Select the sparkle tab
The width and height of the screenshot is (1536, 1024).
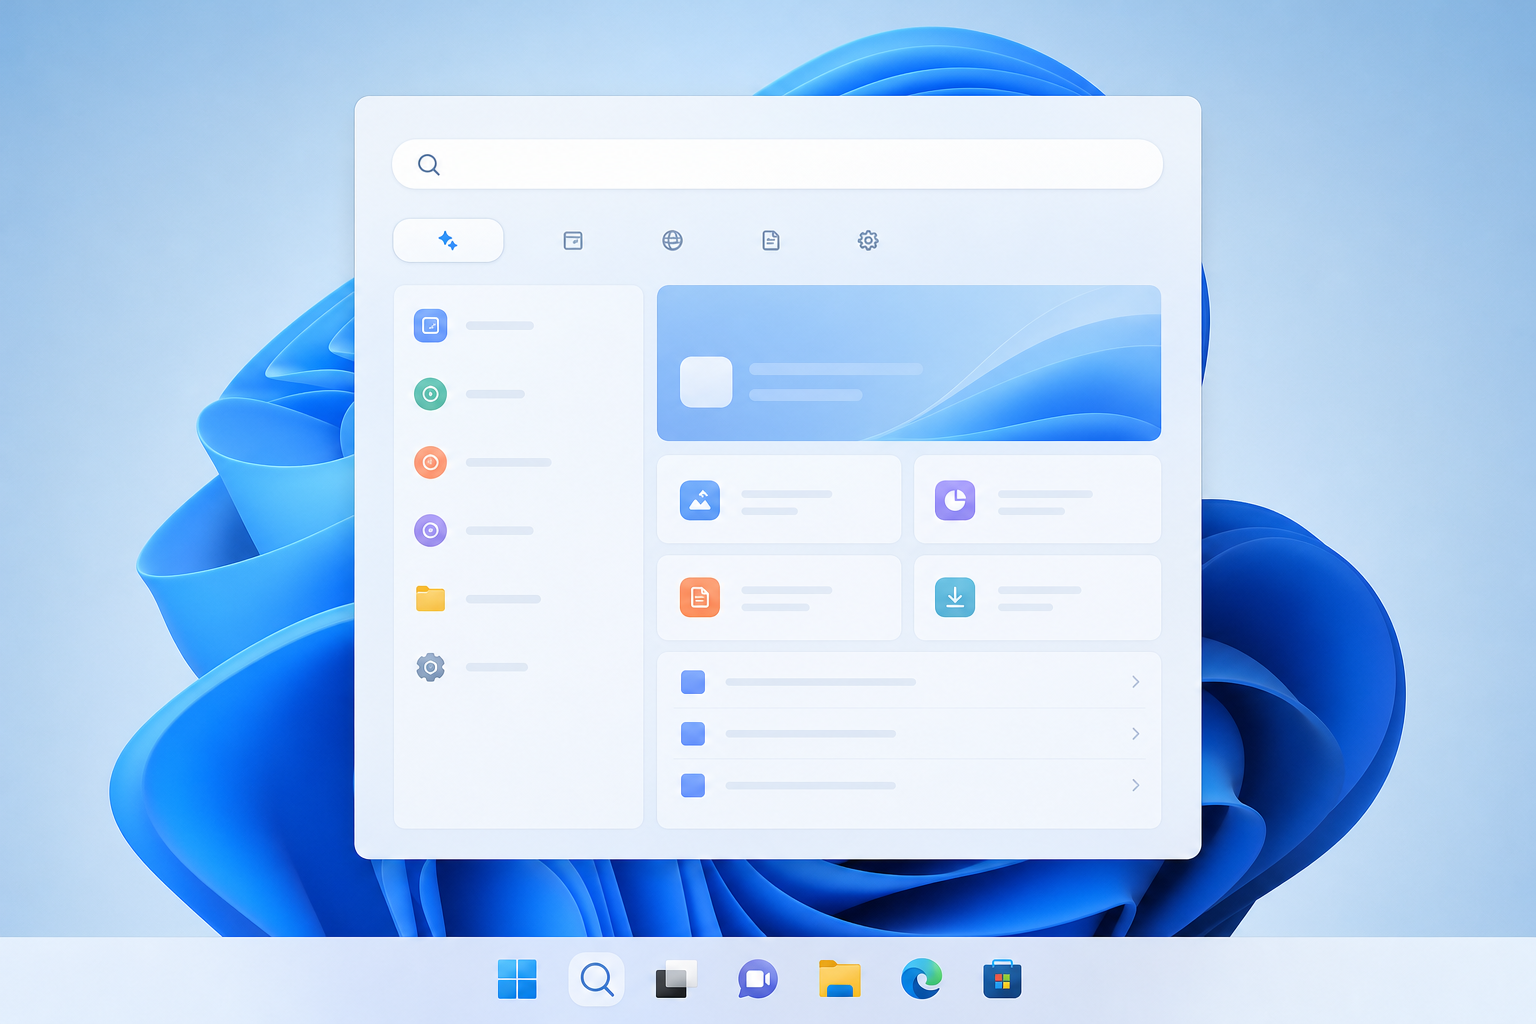[448, 240]
